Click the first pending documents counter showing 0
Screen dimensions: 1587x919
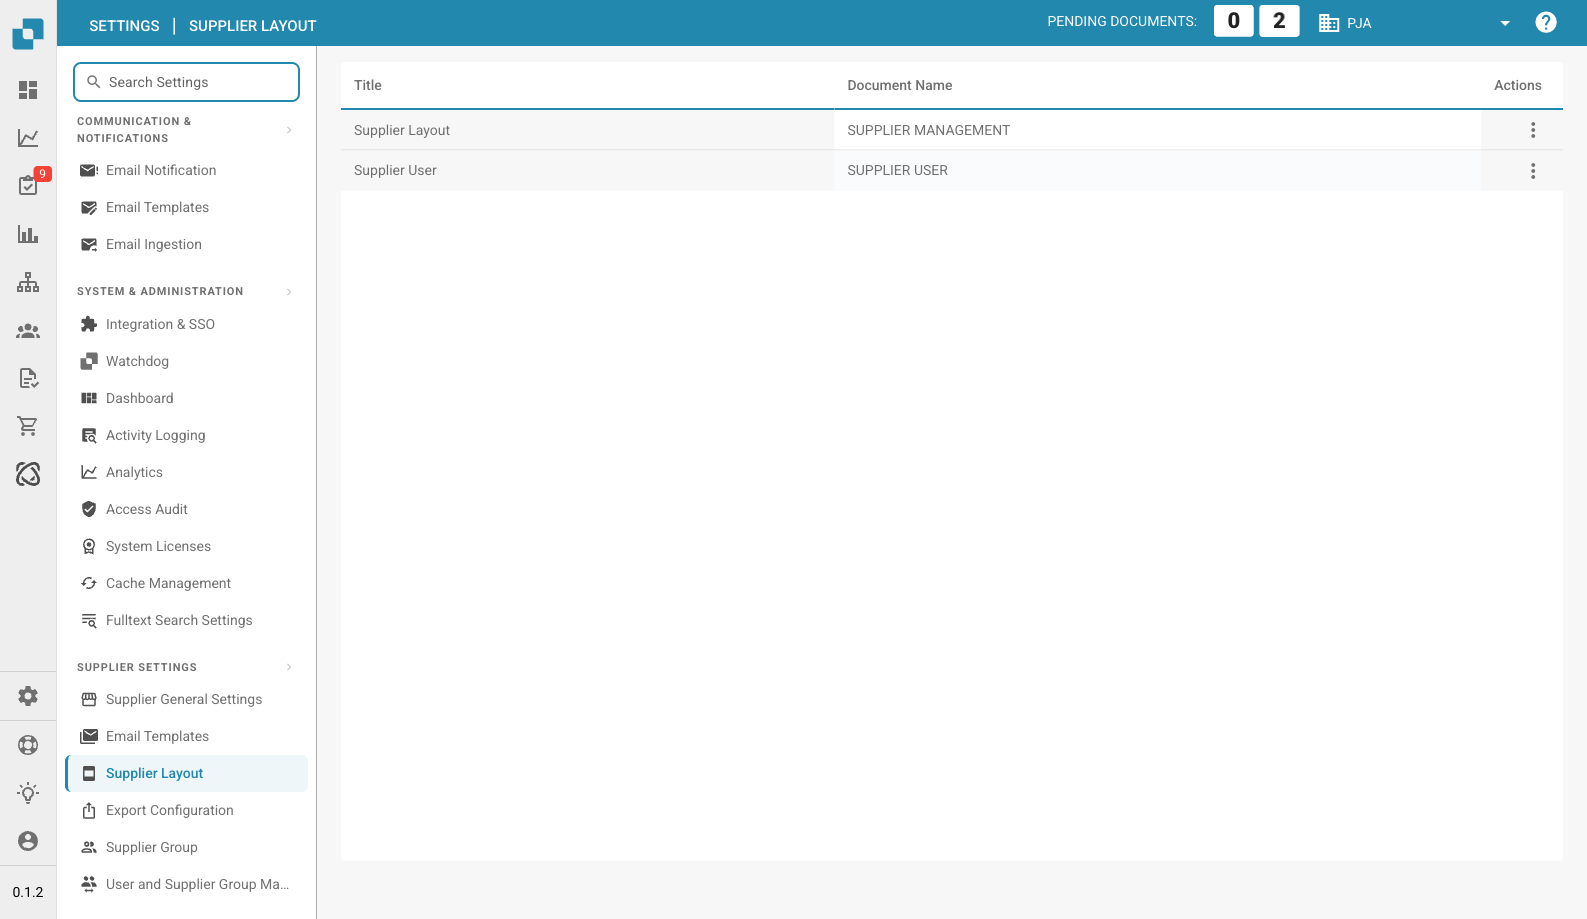[x=1234, y=21]
